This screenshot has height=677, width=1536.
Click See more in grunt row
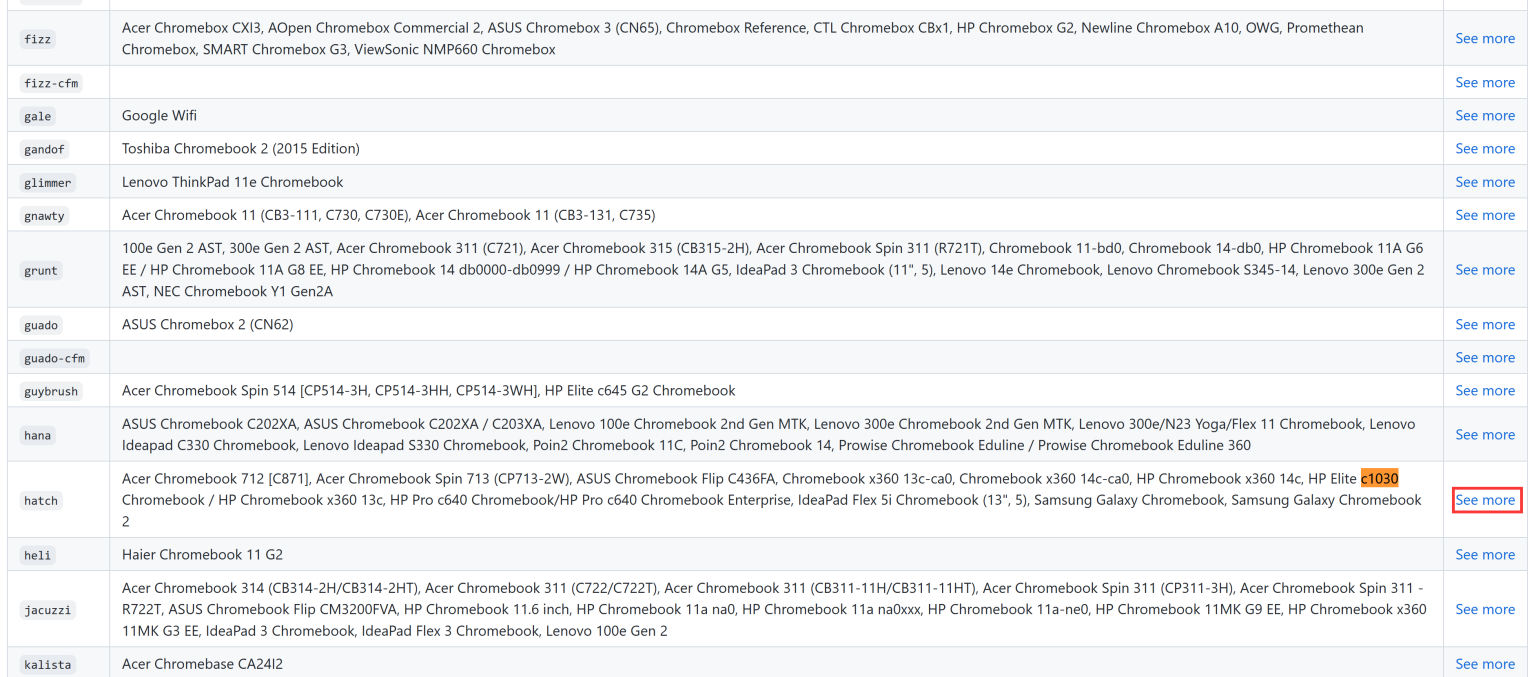(1485, 269)
